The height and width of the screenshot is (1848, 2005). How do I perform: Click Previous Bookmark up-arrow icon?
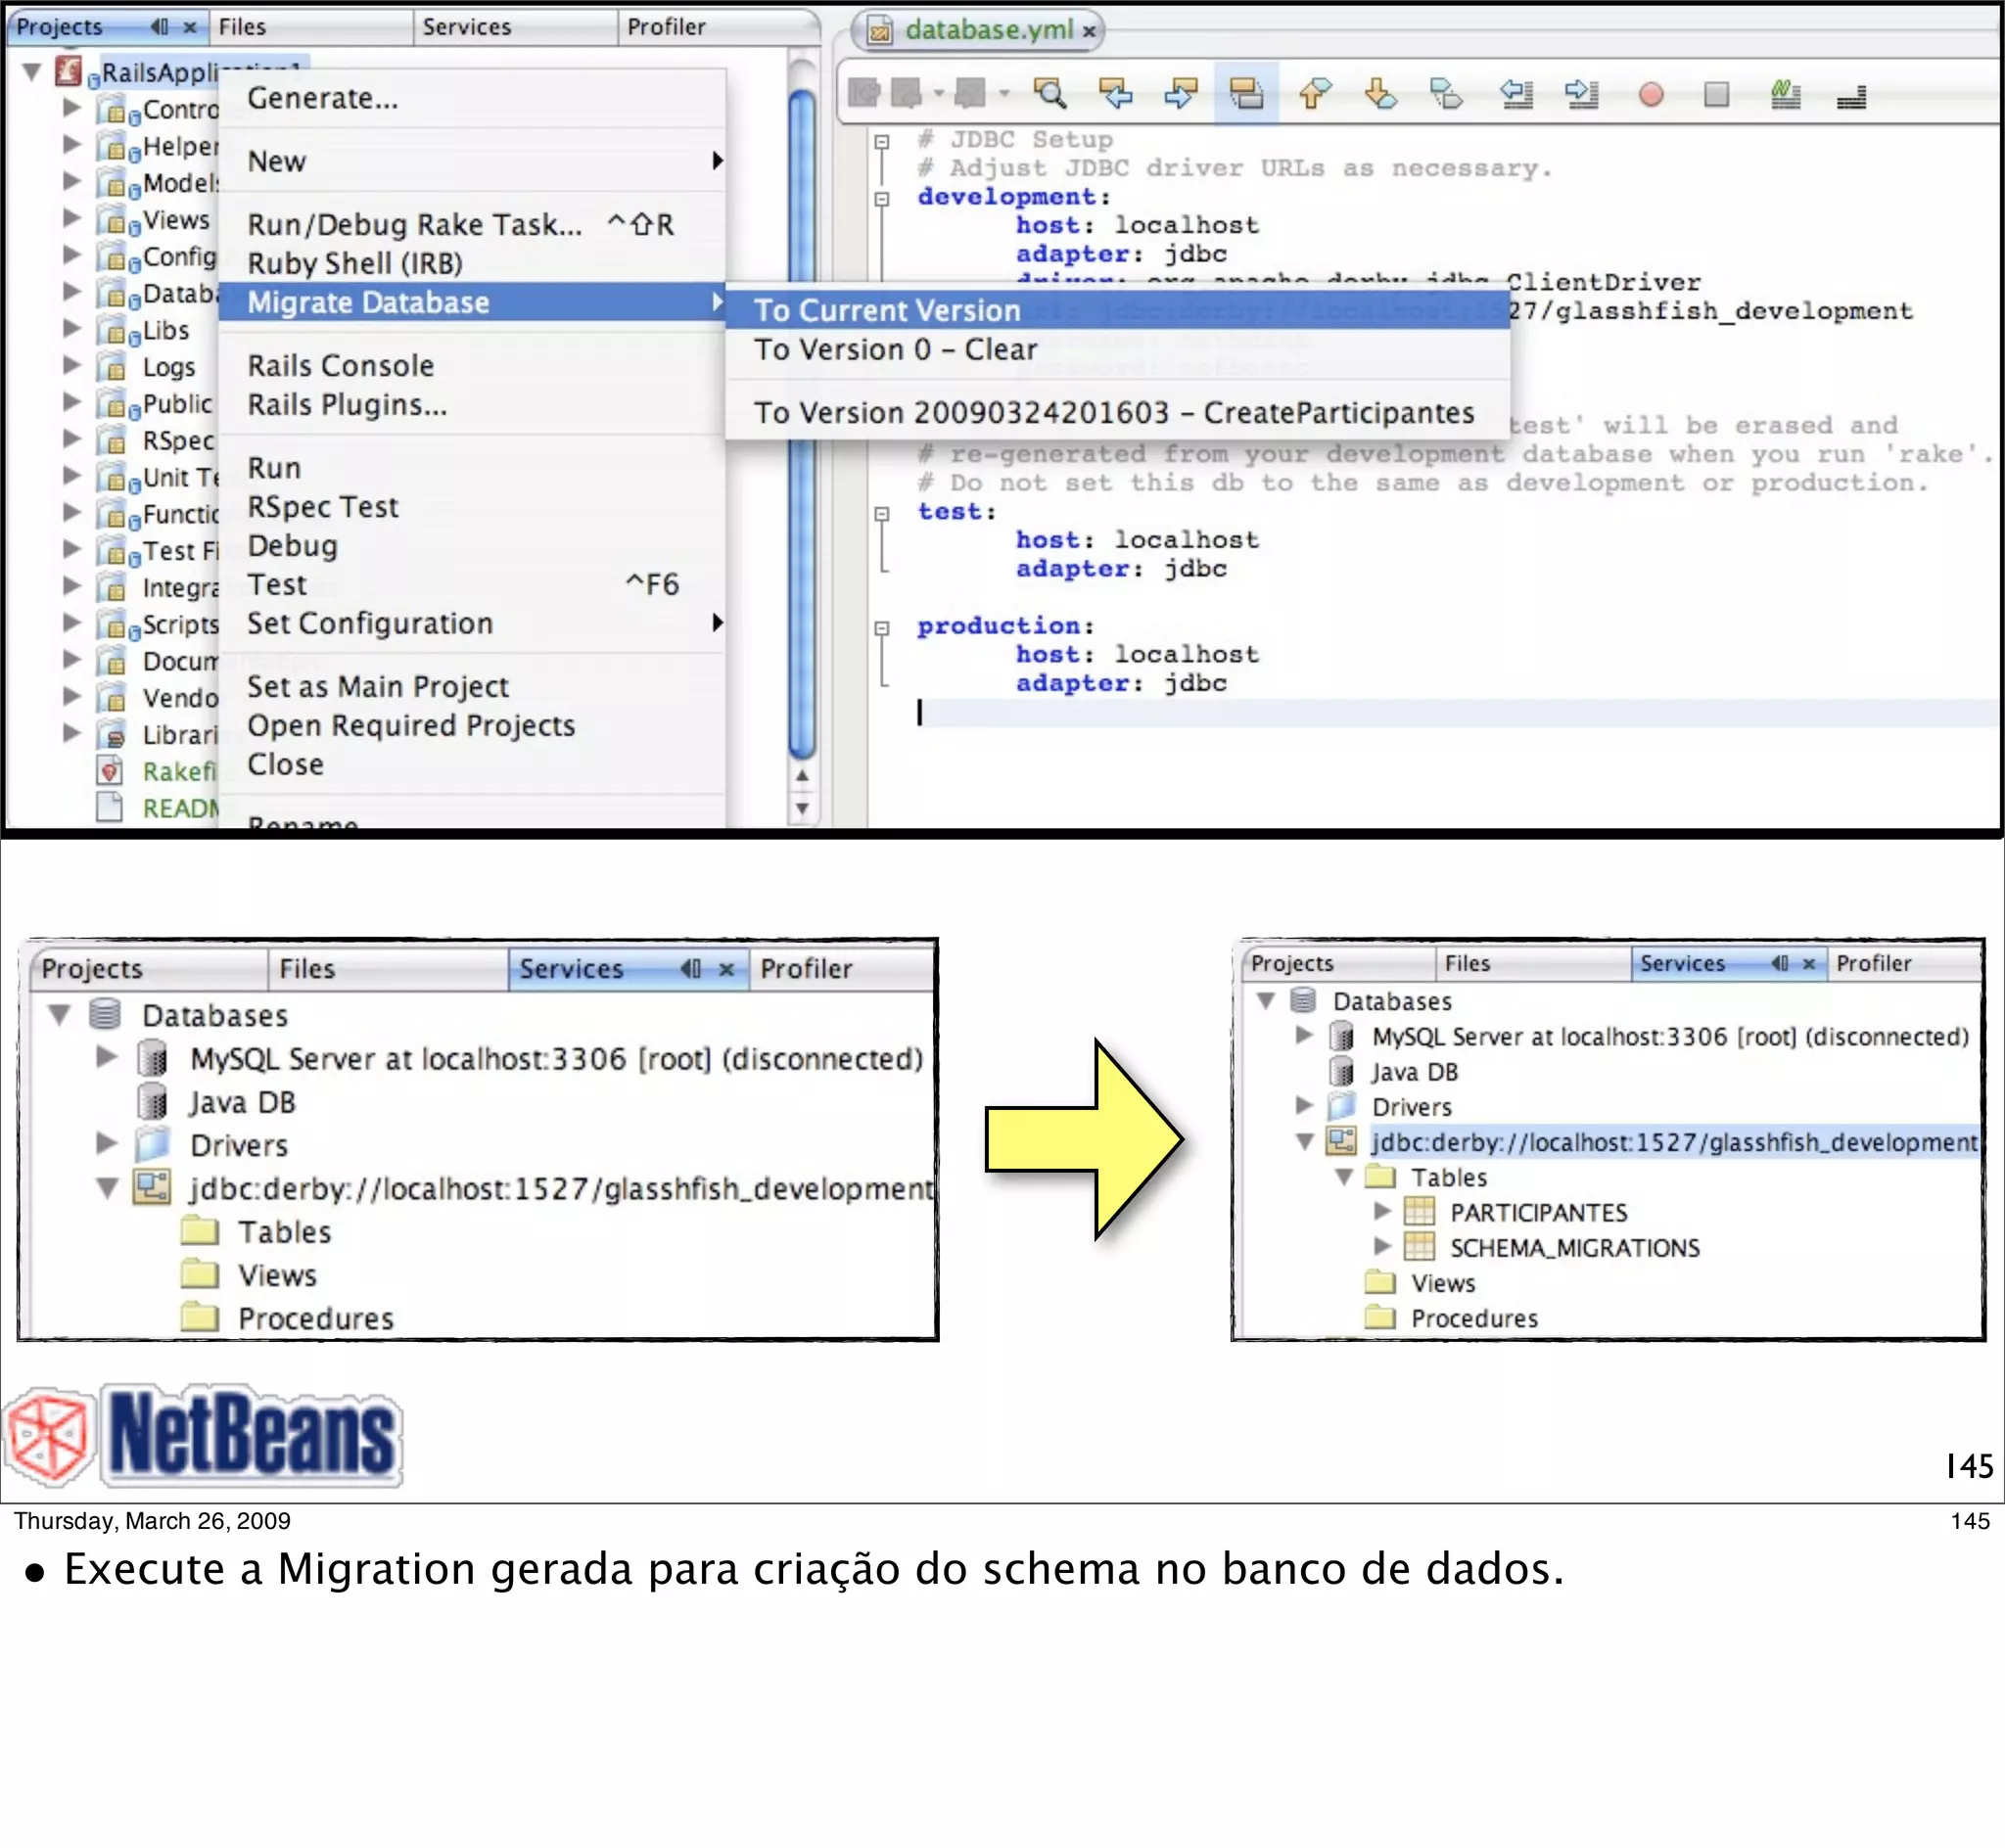pos(1314,94)
